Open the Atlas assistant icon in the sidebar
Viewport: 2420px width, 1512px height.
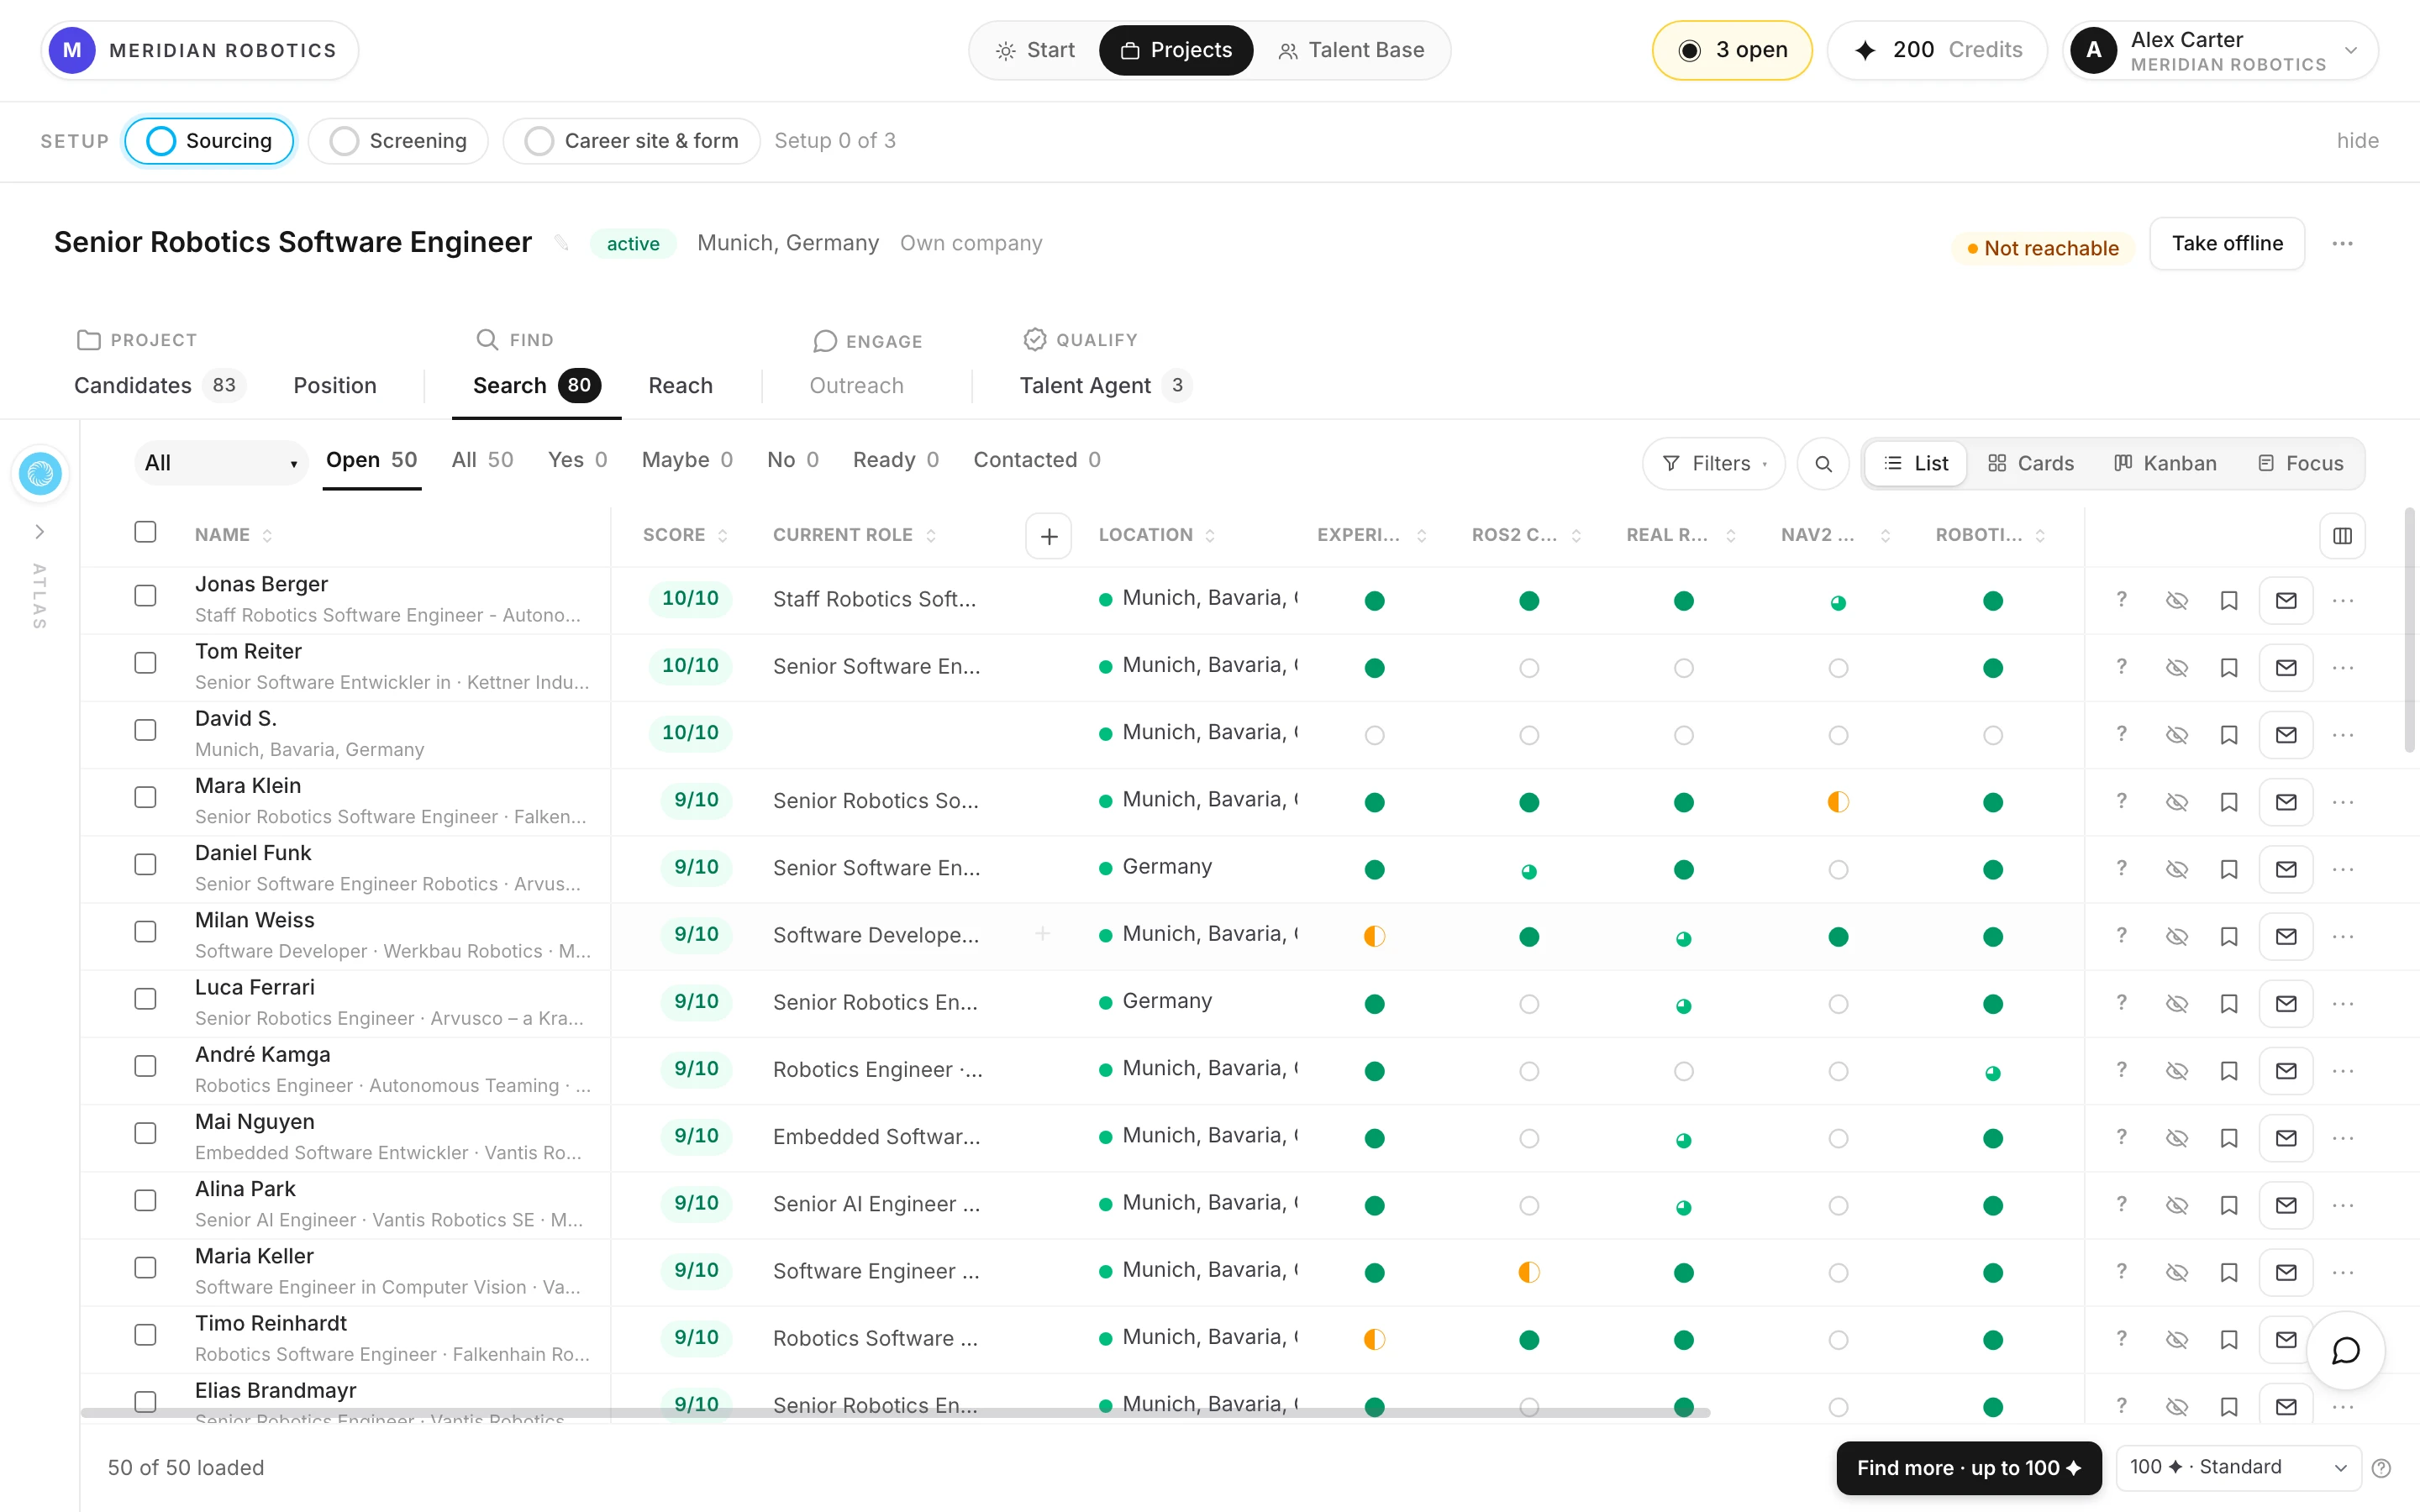(40, 473)
